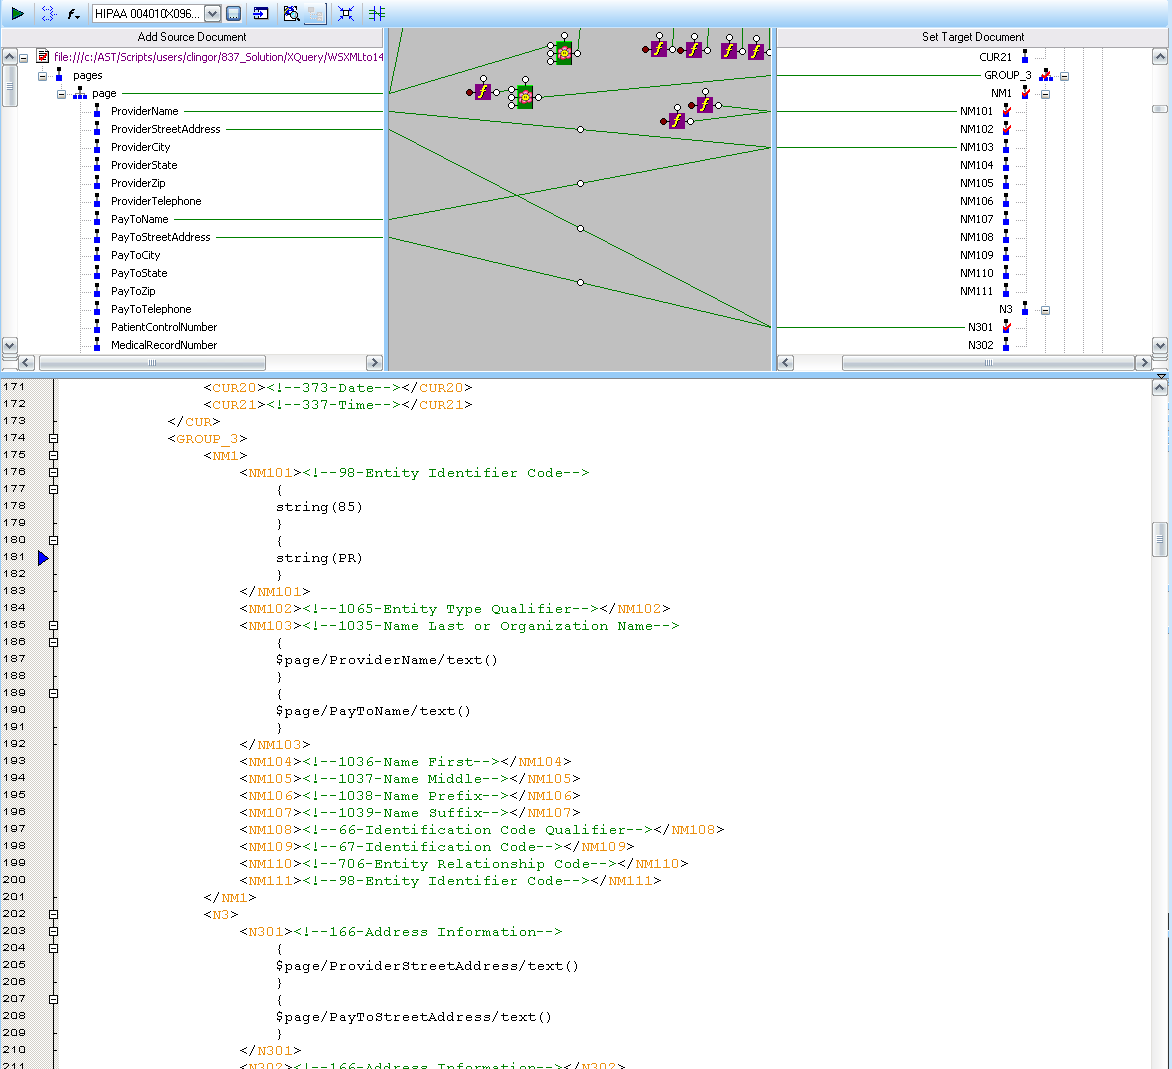Click source panel horizontal scrollbar thumb
This screenshot has width=1172, height=1069.
[x=152, y=363]
